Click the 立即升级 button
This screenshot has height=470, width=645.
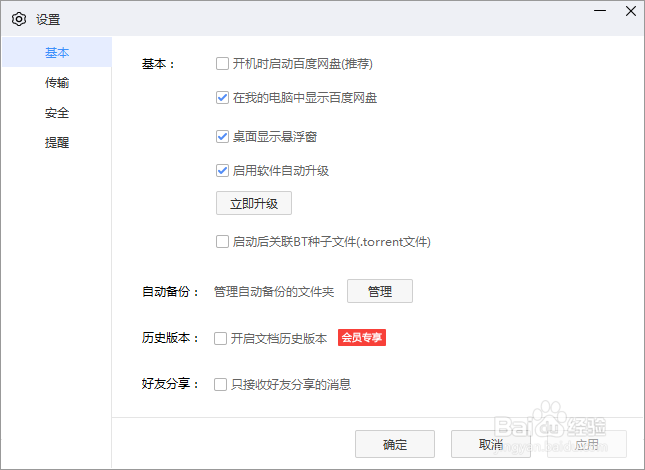(254, 203)
